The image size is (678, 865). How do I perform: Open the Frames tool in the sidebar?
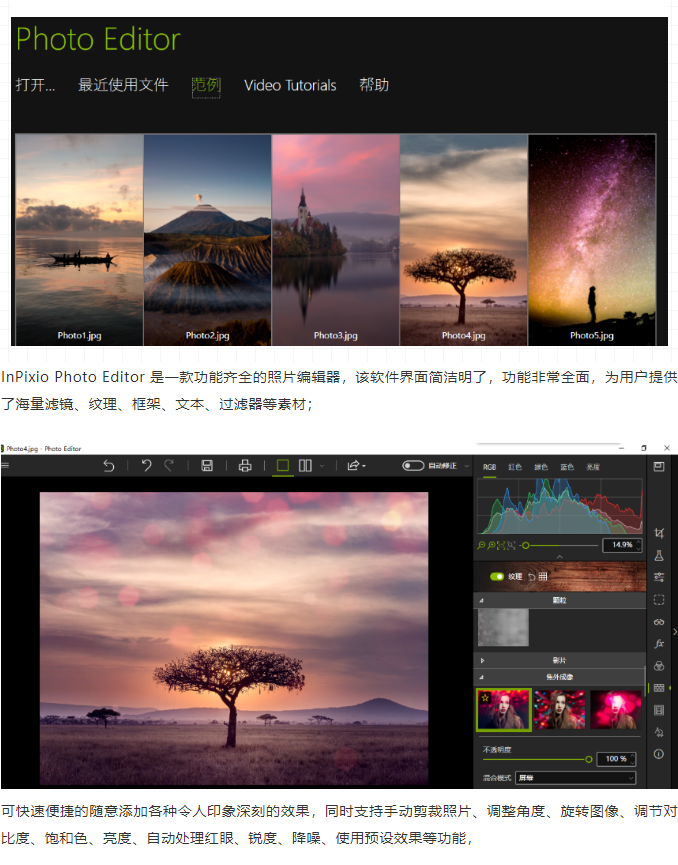tap(659, 710)
